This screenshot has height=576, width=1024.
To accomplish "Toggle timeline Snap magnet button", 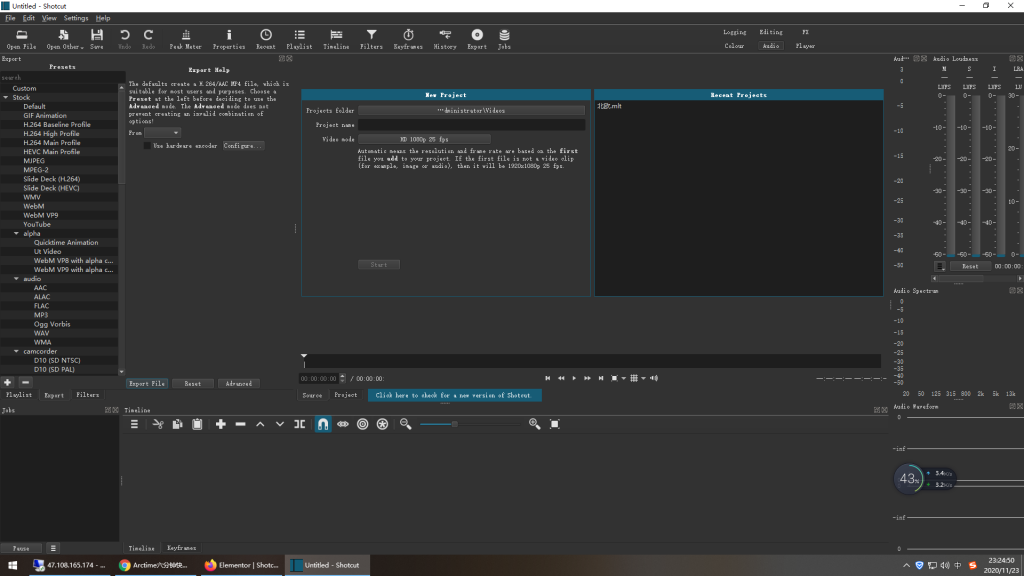I will [x=323, y=424].
